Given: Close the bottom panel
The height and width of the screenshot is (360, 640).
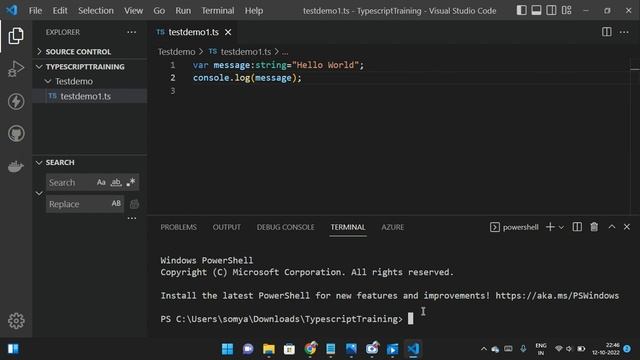Looking at the screenshot, I should [627, 227].
